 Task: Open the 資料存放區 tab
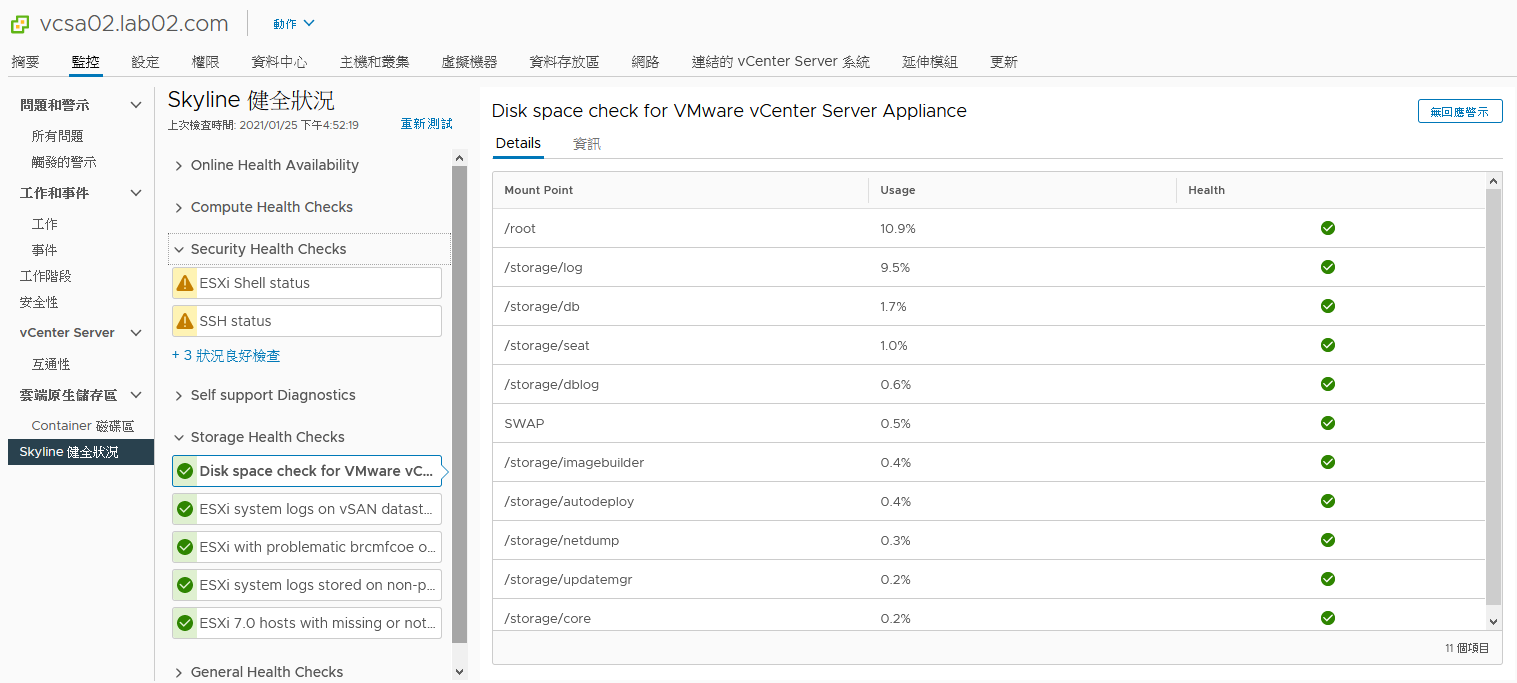coord(564,62)
